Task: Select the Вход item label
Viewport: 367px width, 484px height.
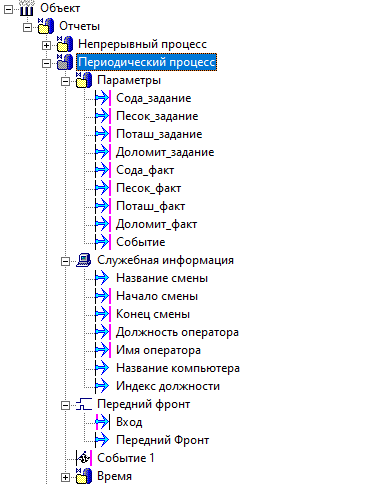Action: pos(129,422)
